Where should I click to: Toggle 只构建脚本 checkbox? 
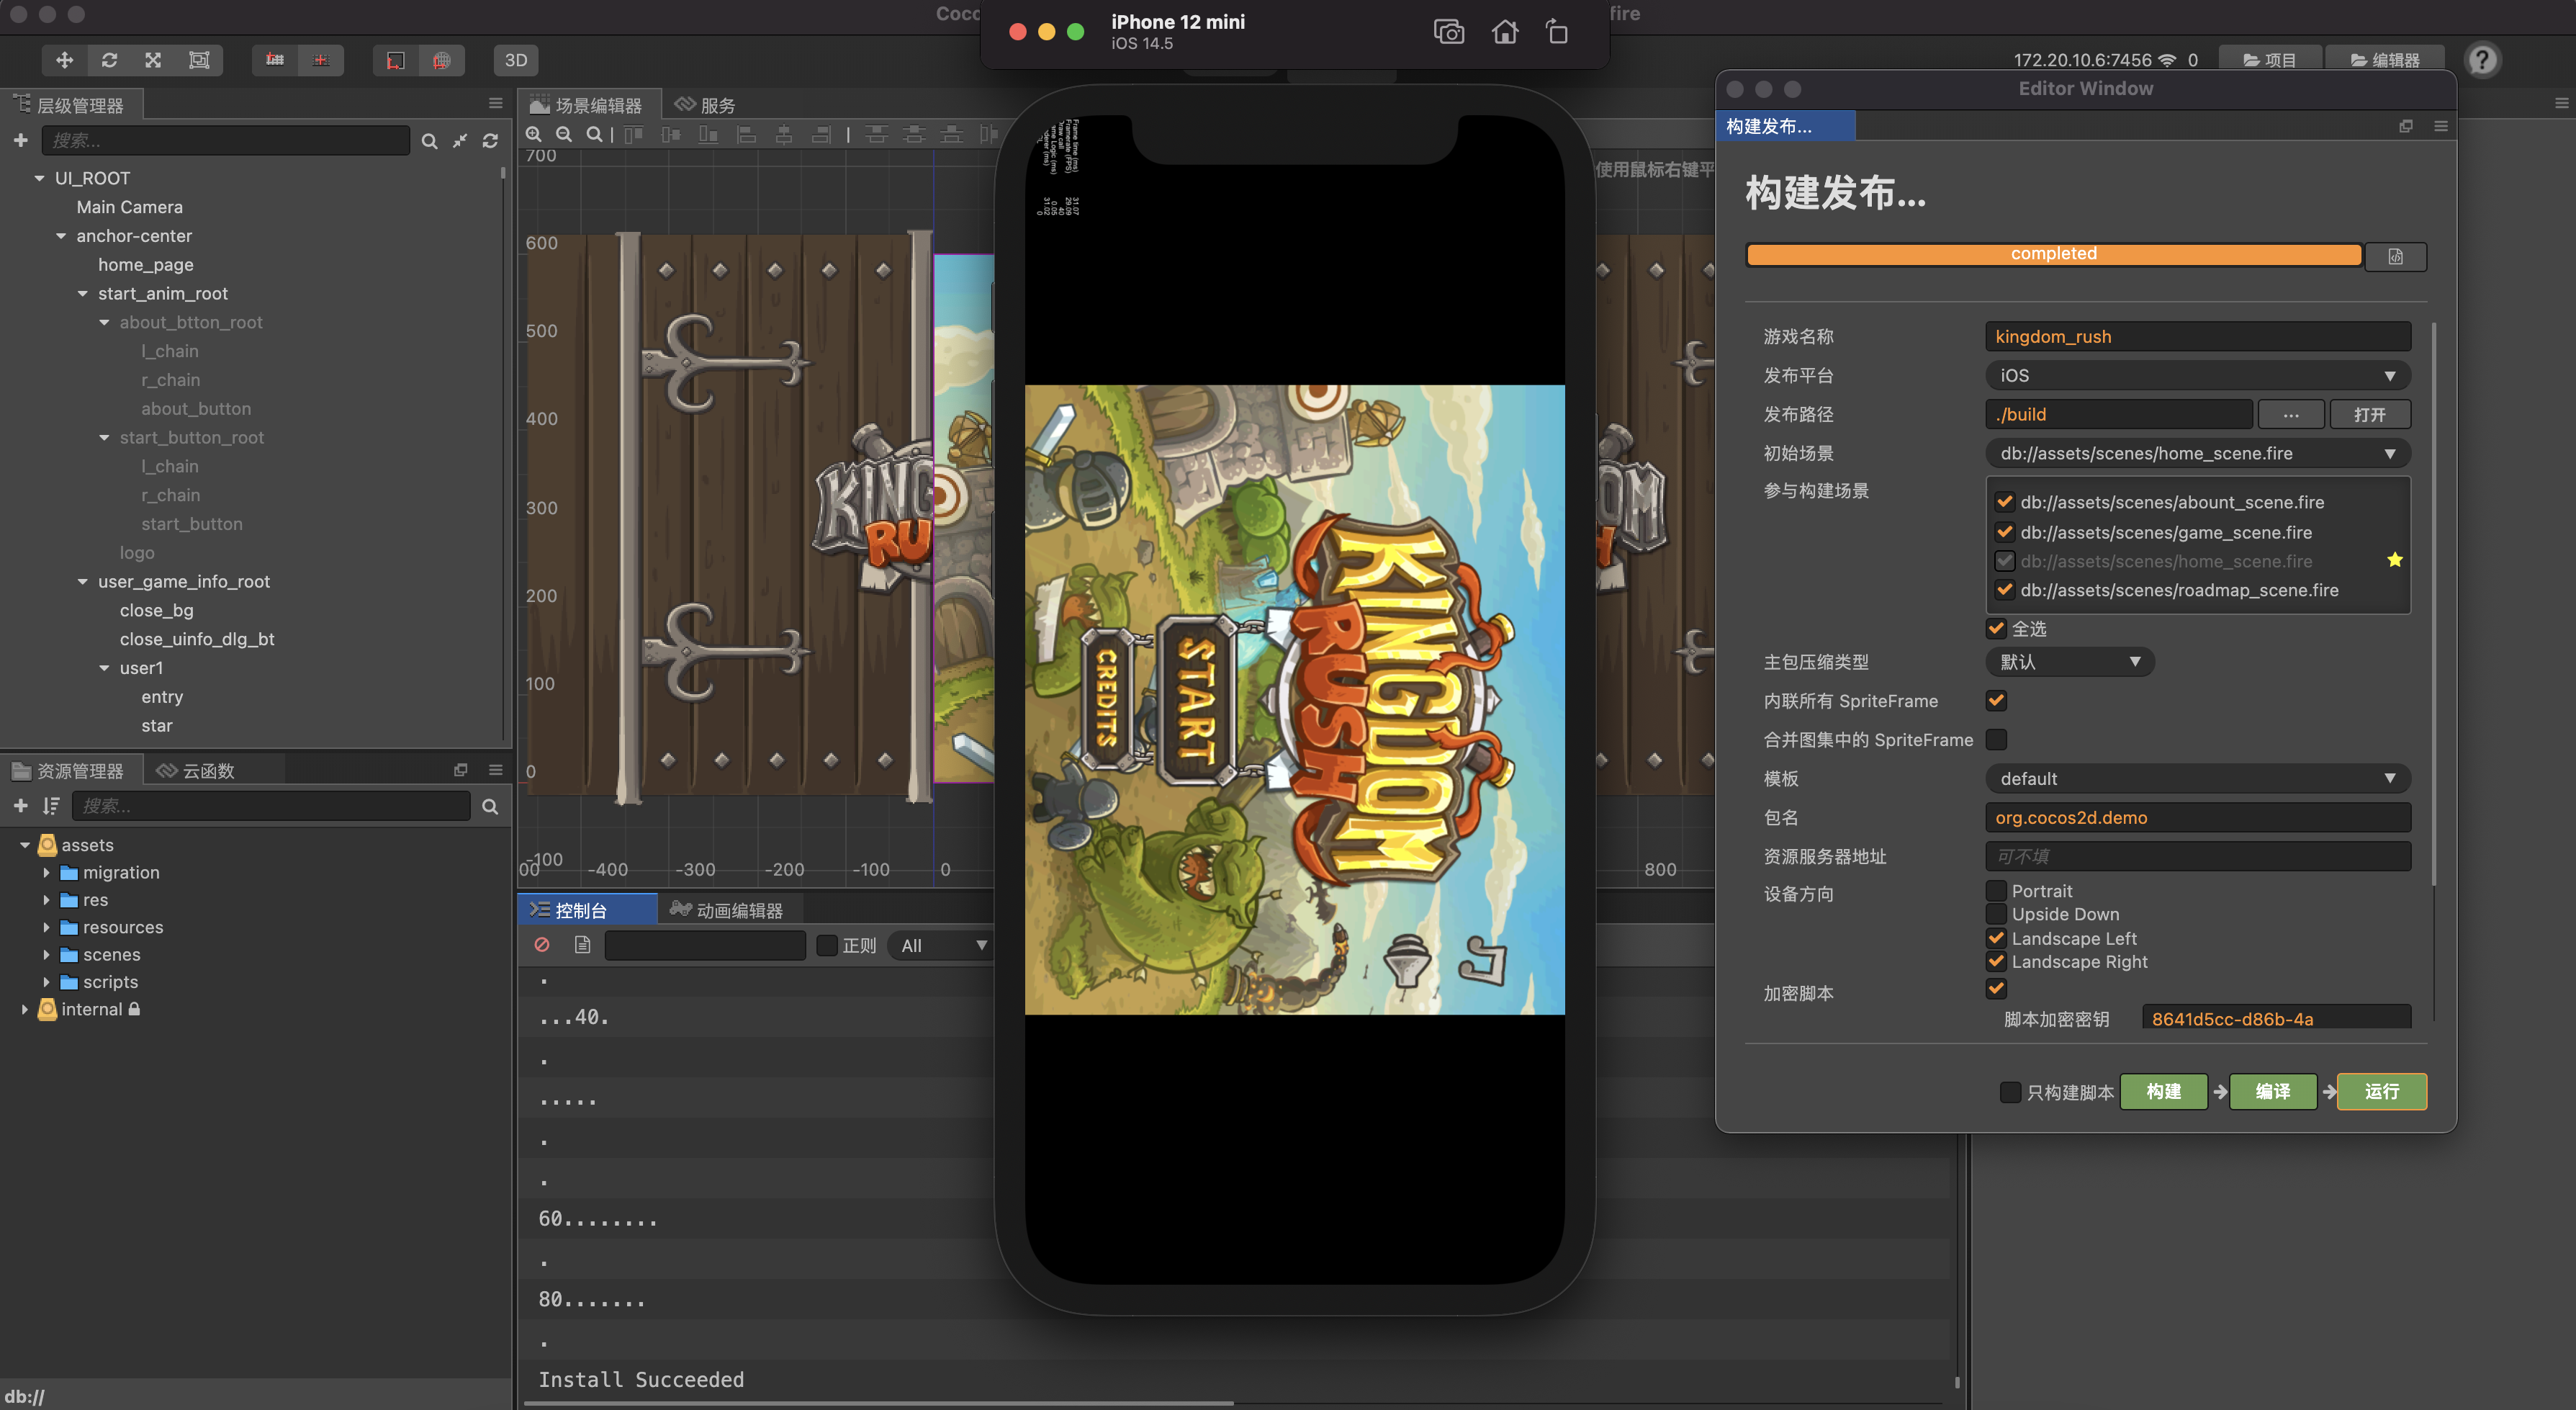2010,1092
